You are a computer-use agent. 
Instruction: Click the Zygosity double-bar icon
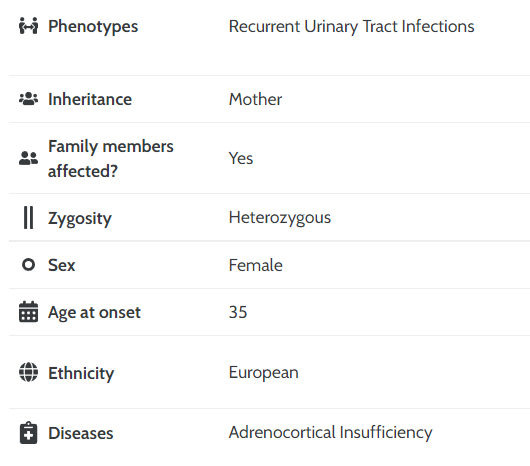28,218
